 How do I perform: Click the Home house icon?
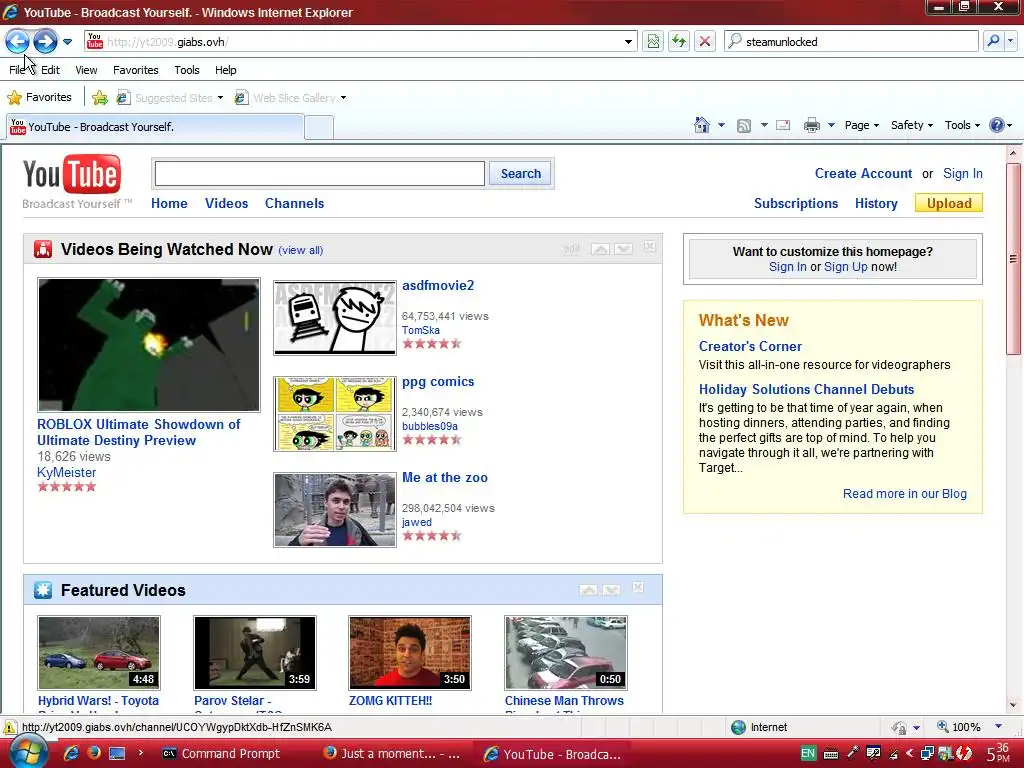pos(702,125)
